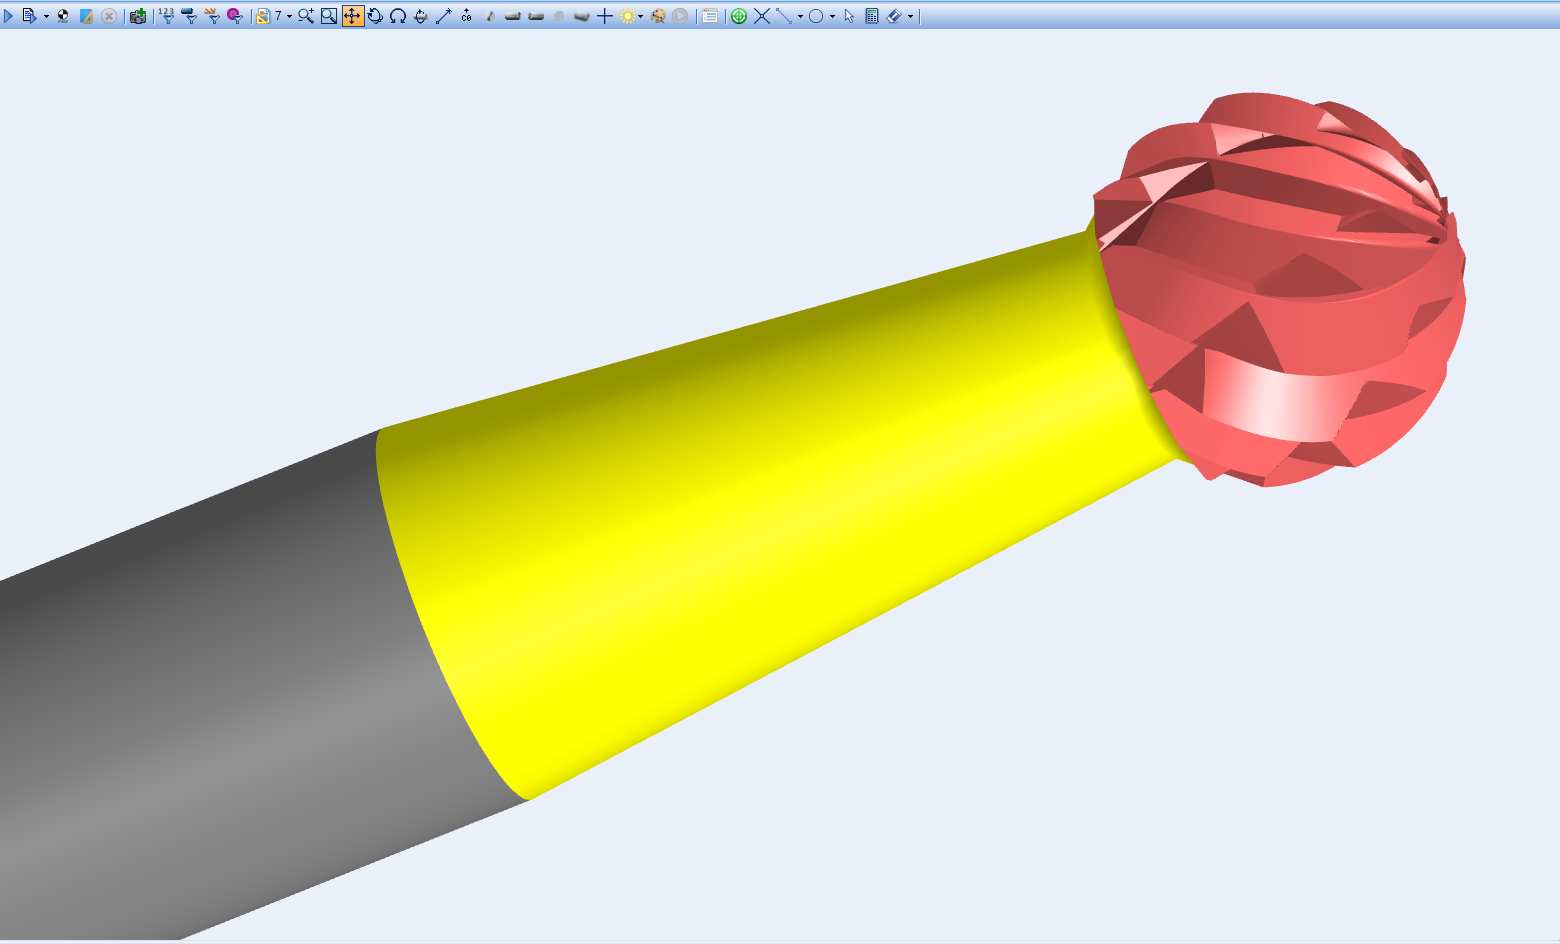
Task: Expand the circle tool dropdown arrow
Action: pyautogui.click(x=832, y=17)
